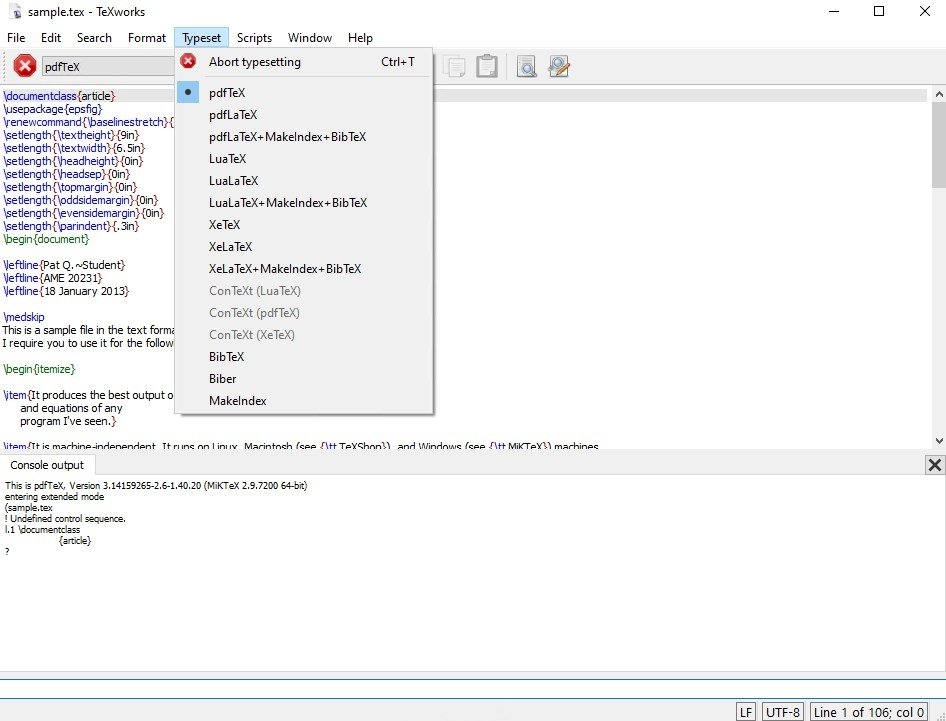
Task: Close the Console output panel
Action: coord(934,465)
